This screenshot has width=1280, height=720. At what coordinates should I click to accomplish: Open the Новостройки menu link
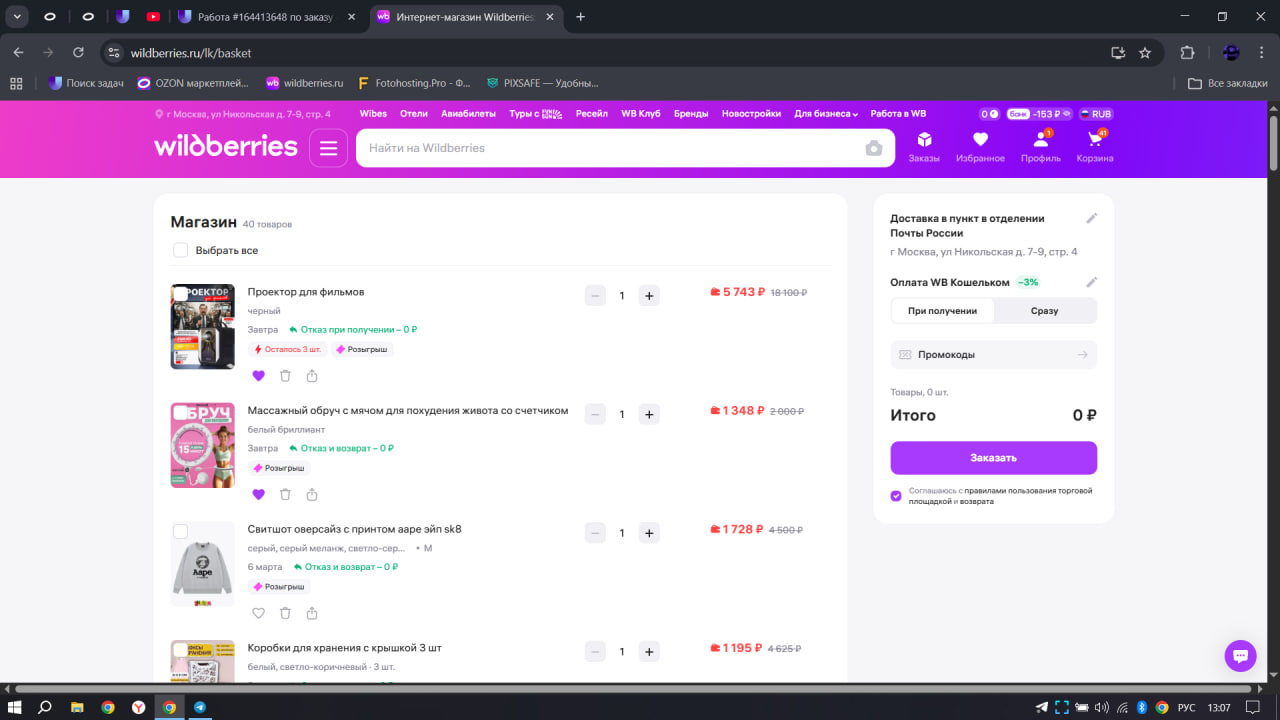coord(751,114)
